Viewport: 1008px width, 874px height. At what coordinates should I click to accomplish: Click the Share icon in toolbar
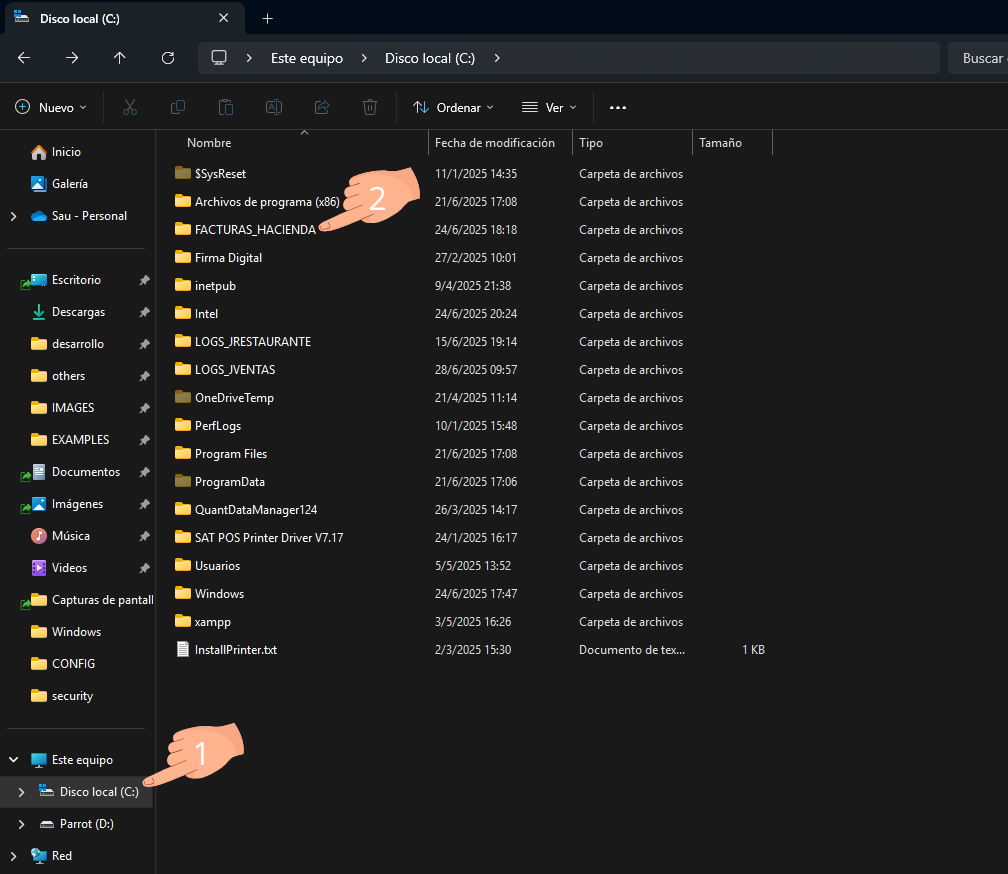(x=322, y=107)
